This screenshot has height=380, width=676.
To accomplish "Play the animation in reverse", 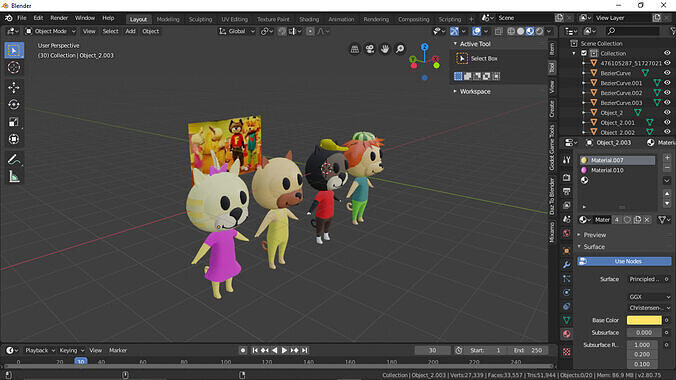I will pyautogui.click(x=275, y=350).
